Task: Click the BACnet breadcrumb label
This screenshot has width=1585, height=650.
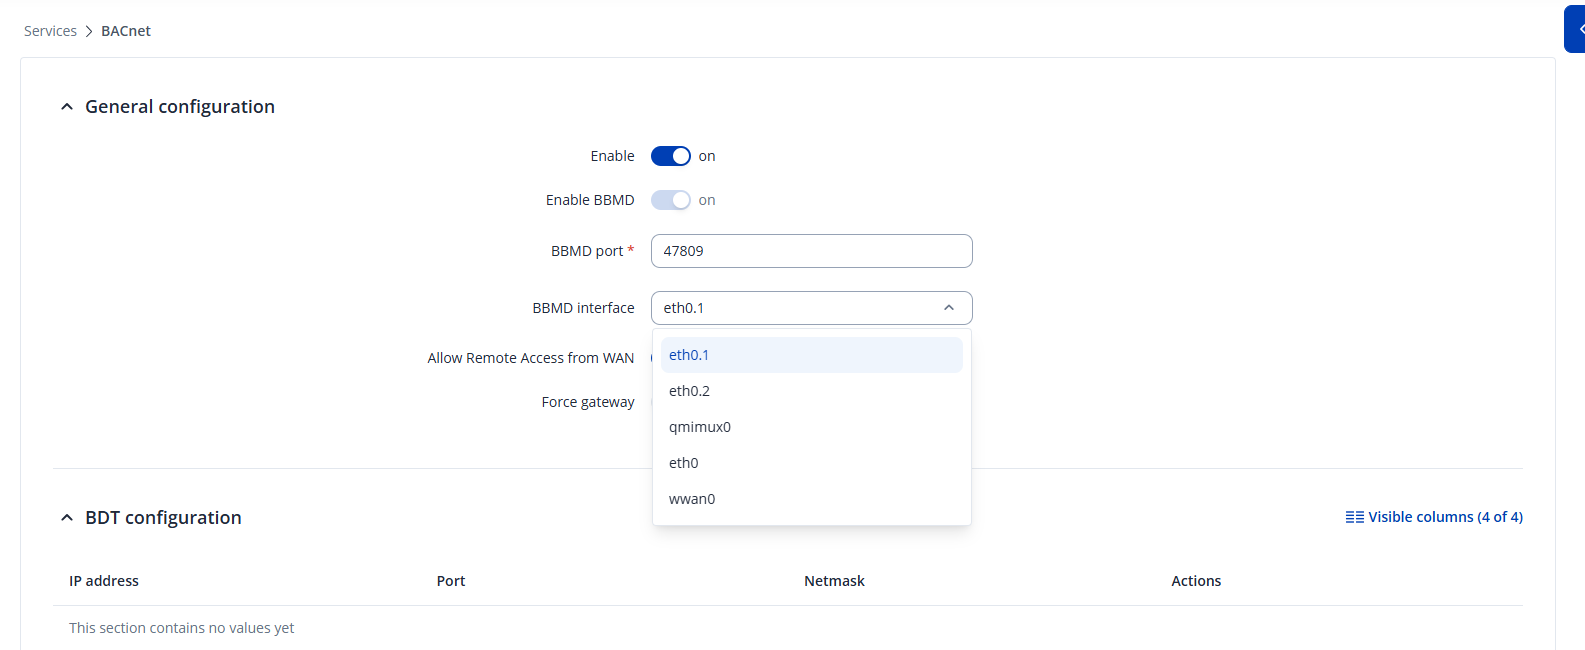Action: 126,31
